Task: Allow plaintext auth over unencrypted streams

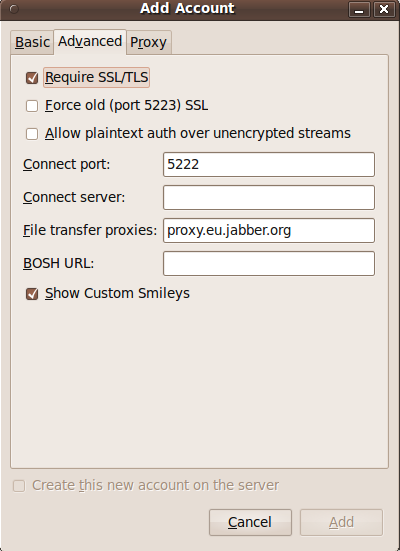Action: 32,134
